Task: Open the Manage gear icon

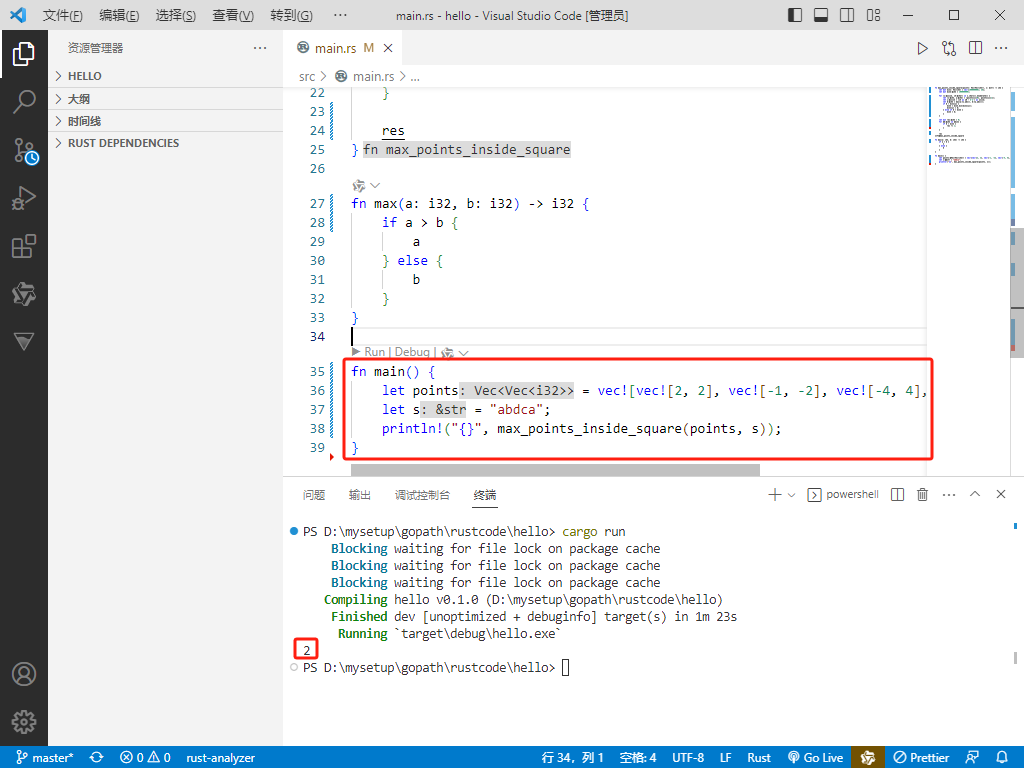Action: 24,722
